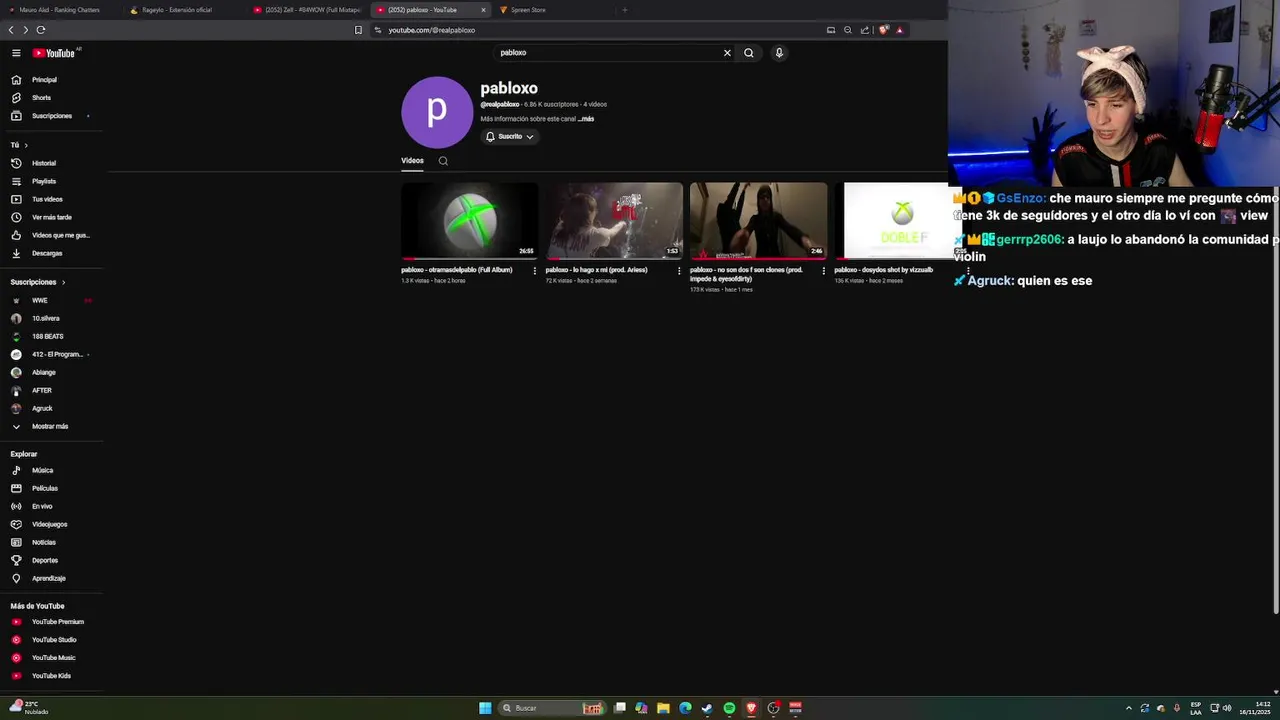Show hidden system tray icons

pyautogui.click(x=1129, y=708)
